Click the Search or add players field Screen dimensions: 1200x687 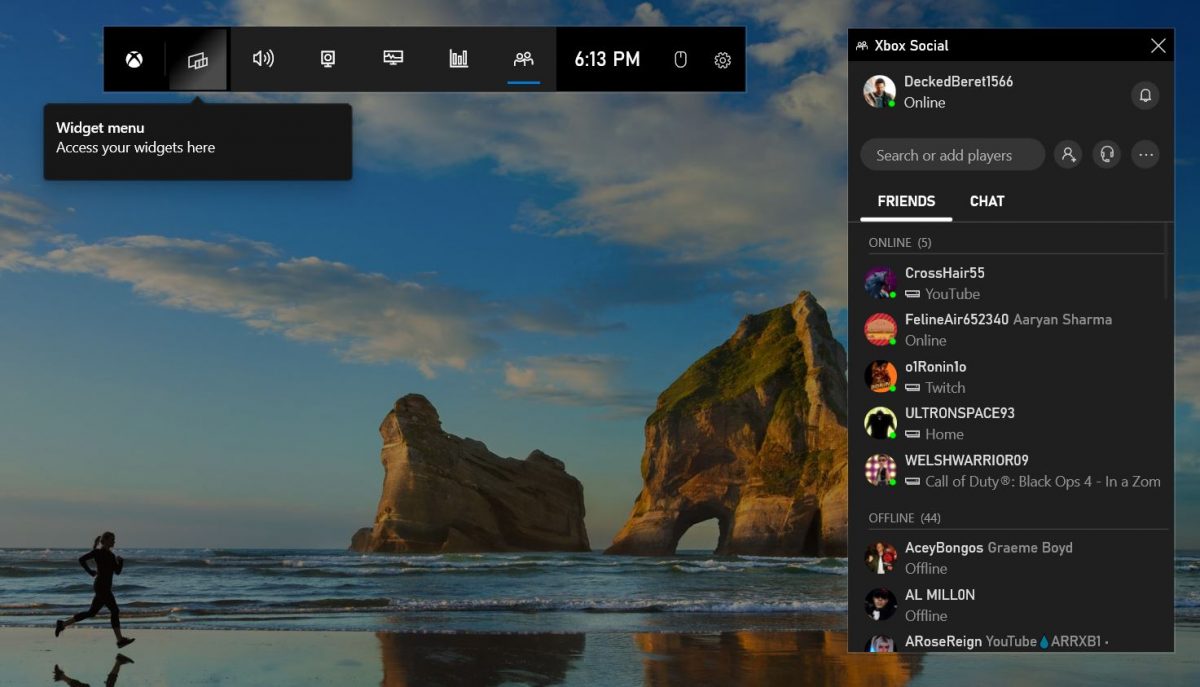click(952, 155)
